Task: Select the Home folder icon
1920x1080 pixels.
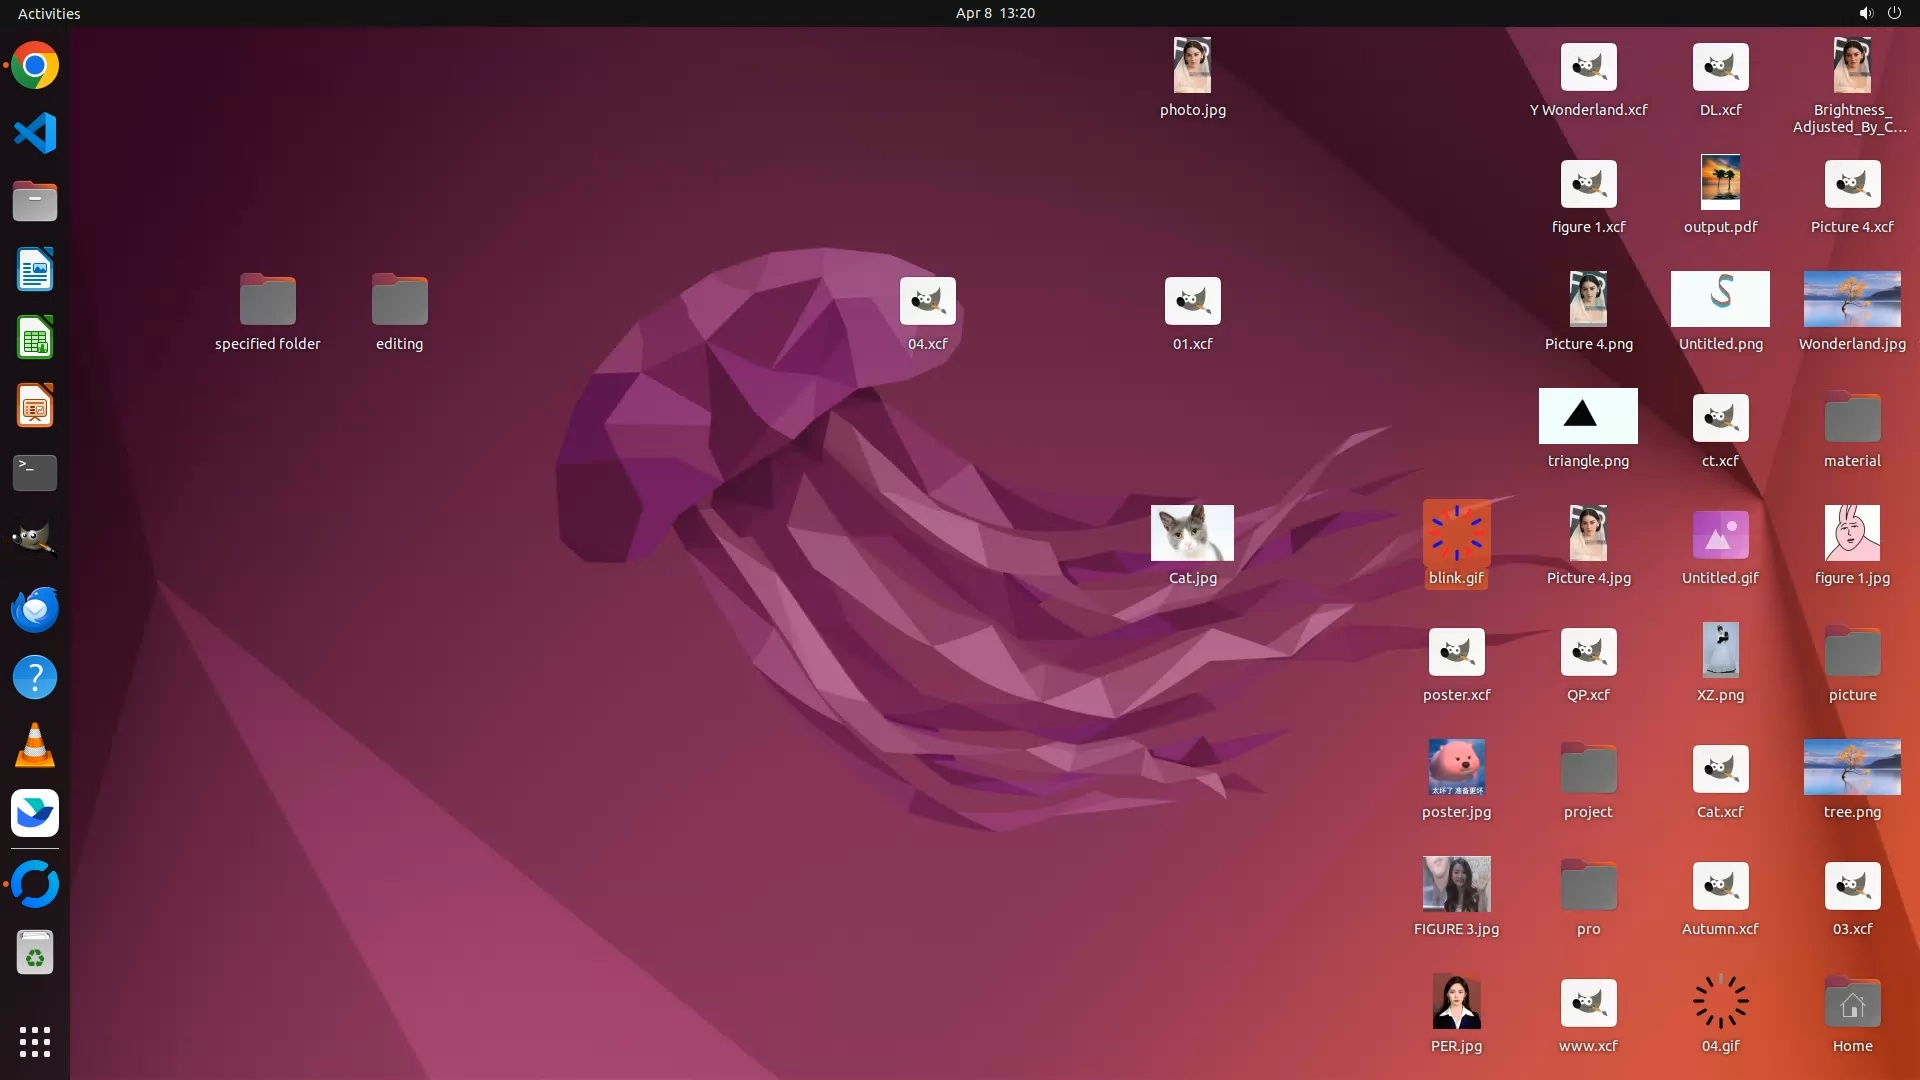Action: click(1852, 1004)
